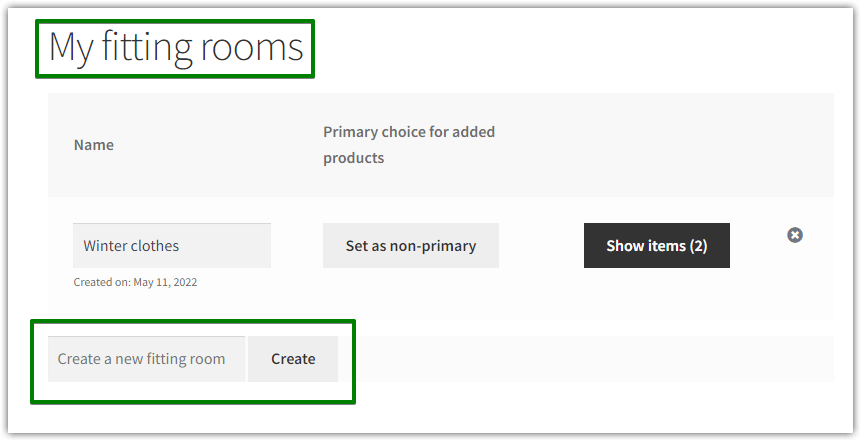Focus the Winter clothes name field
The width and height of the screenshot is (861, 441).
point(172,246)
